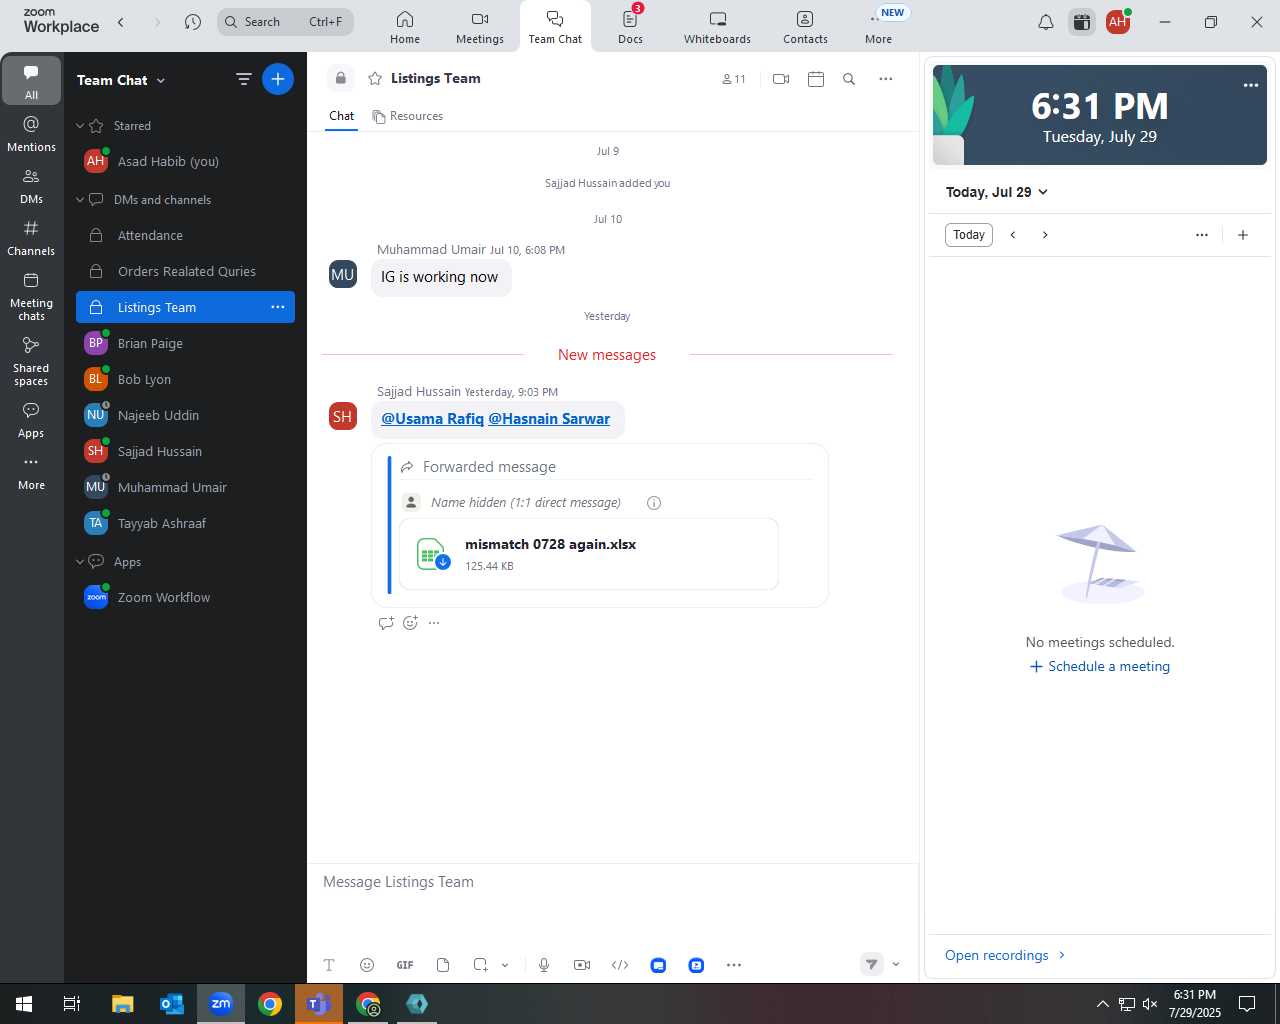Record an audio message
1280x1024 pixels.
(544, 965)
